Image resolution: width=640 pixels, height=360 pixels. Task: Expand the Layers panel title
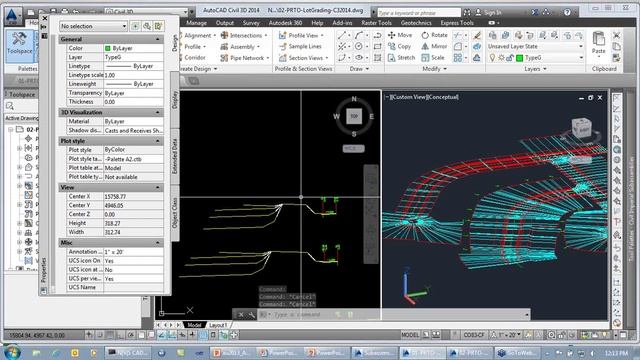click(535, 69)
